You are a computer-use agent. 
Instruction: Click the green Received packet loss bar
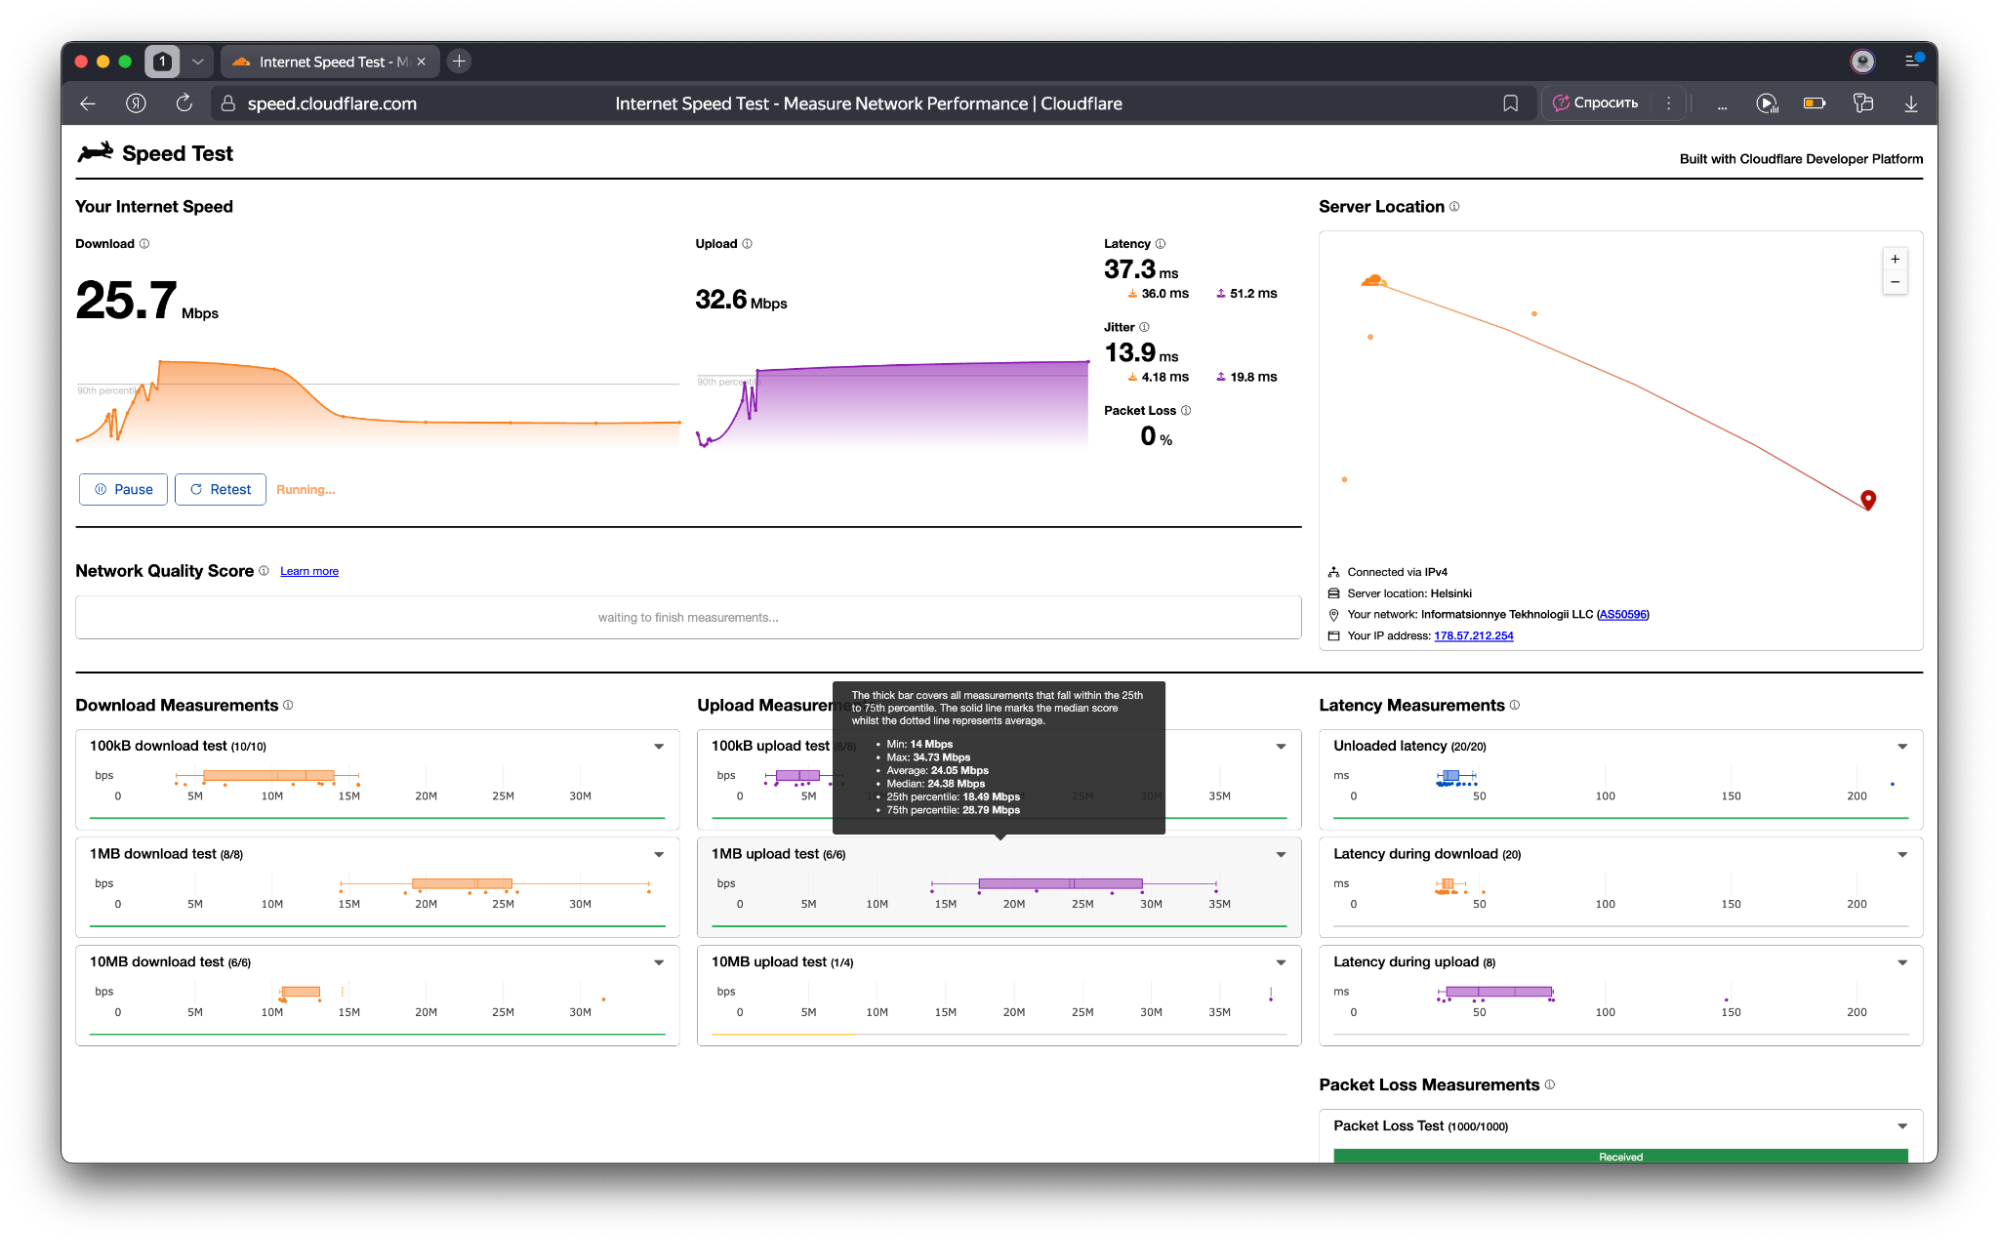(1620, 1156)
